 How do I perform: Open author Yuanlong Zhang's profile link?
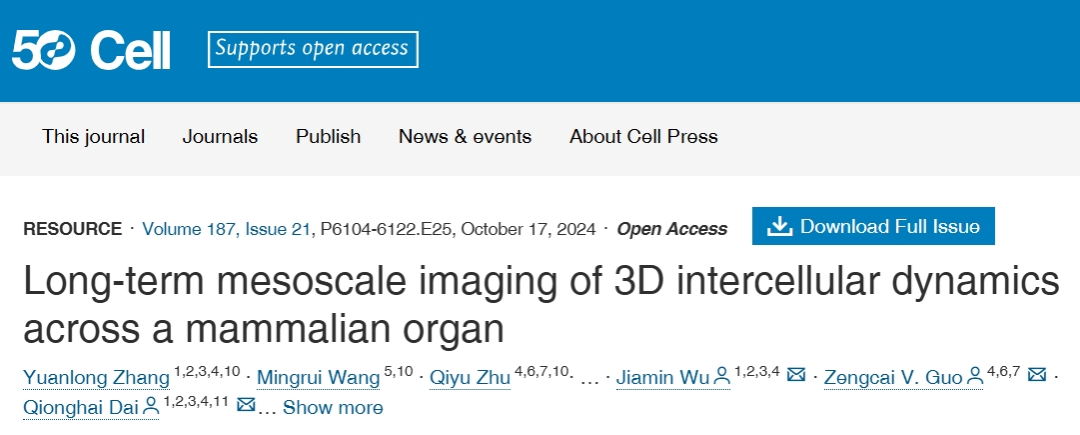(95, 377)
